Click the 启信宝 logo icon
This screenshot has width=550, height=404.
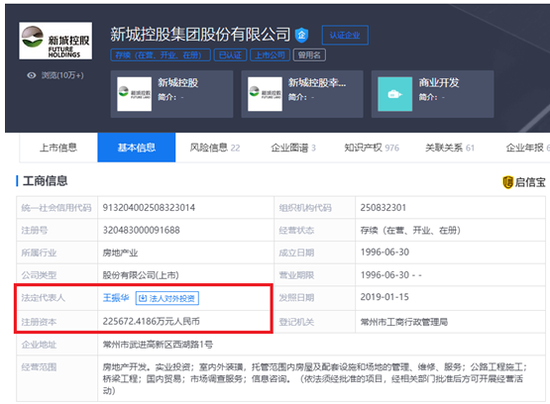[x=508, y=182]
